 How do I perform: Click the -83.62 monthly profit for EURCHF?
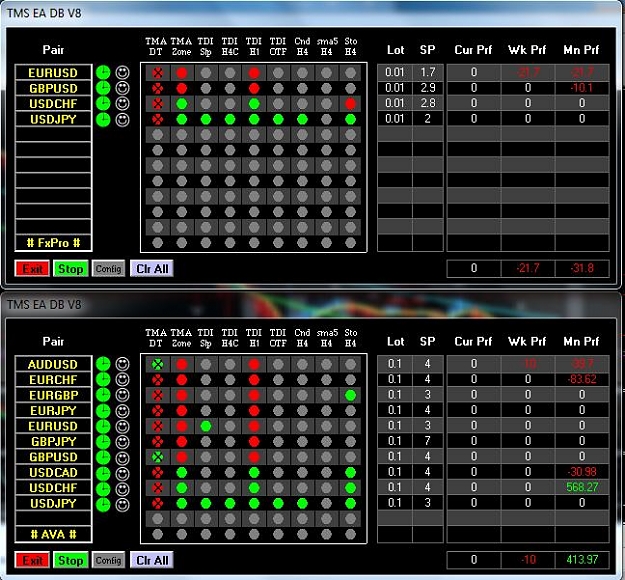pyautogui.click(x=582, y=379)
